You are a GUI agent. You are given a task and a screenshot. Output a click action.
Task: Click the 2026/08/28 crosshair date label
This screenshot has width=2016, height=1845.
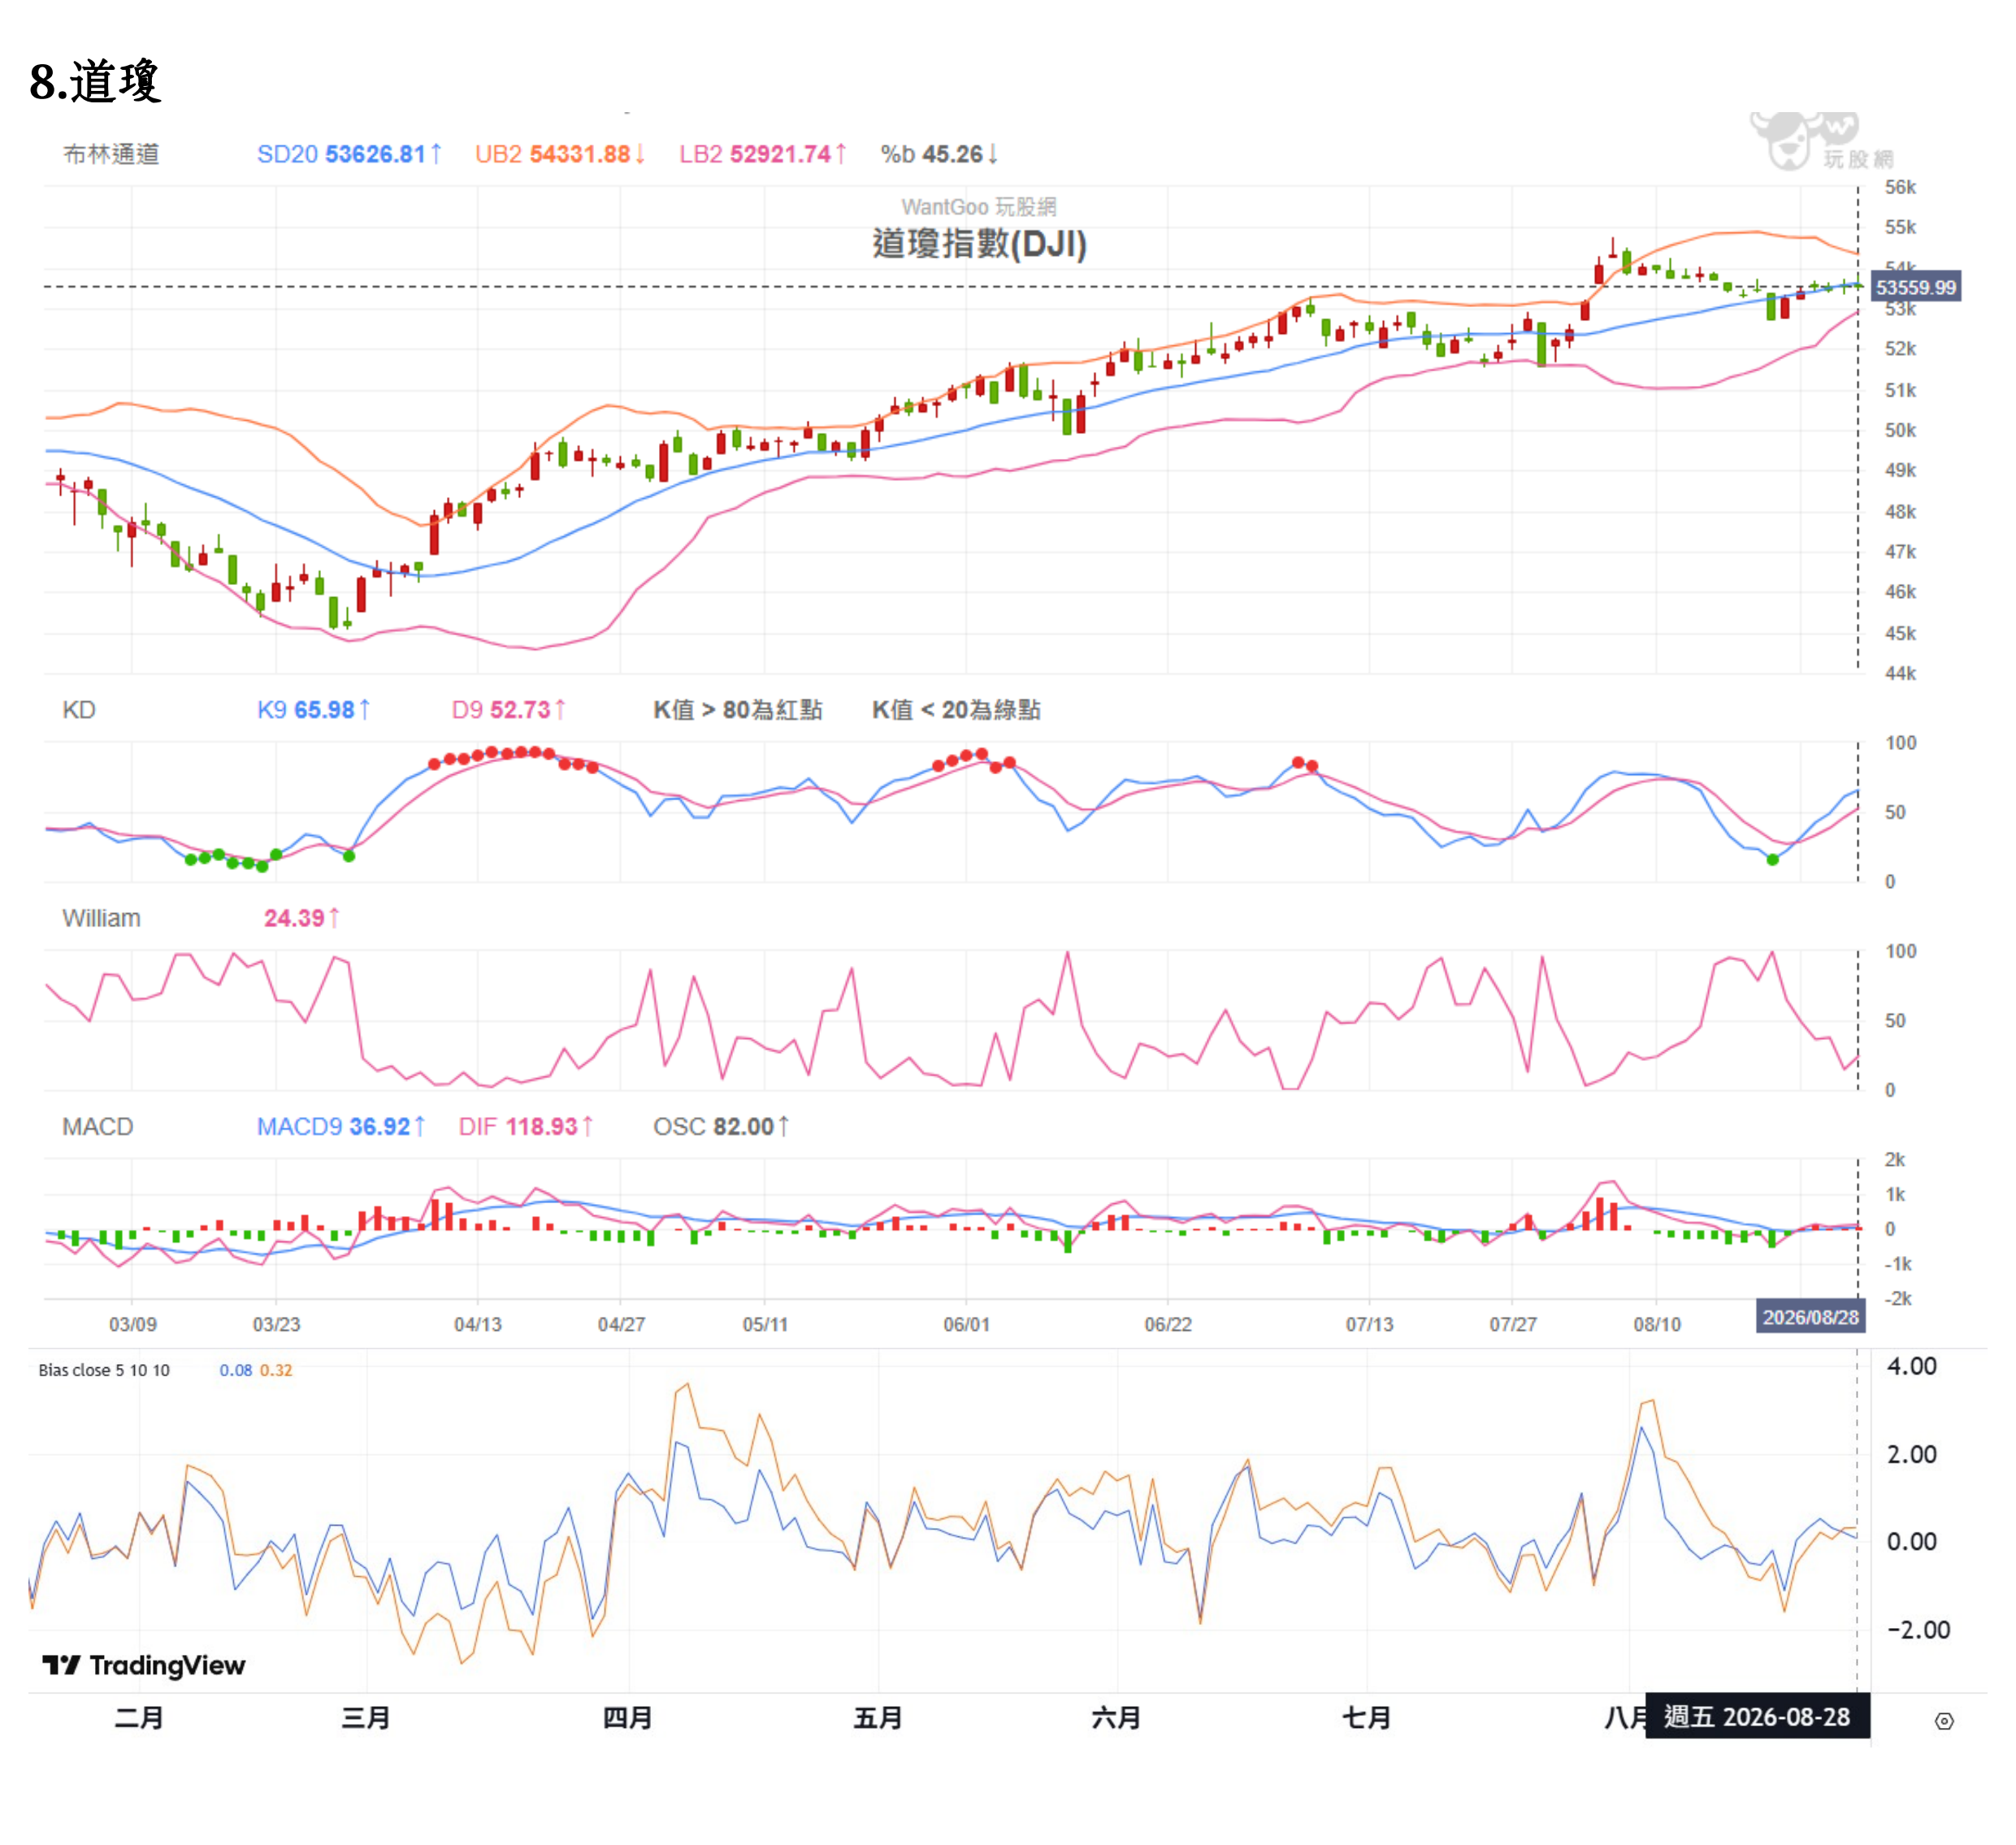1810,1317
